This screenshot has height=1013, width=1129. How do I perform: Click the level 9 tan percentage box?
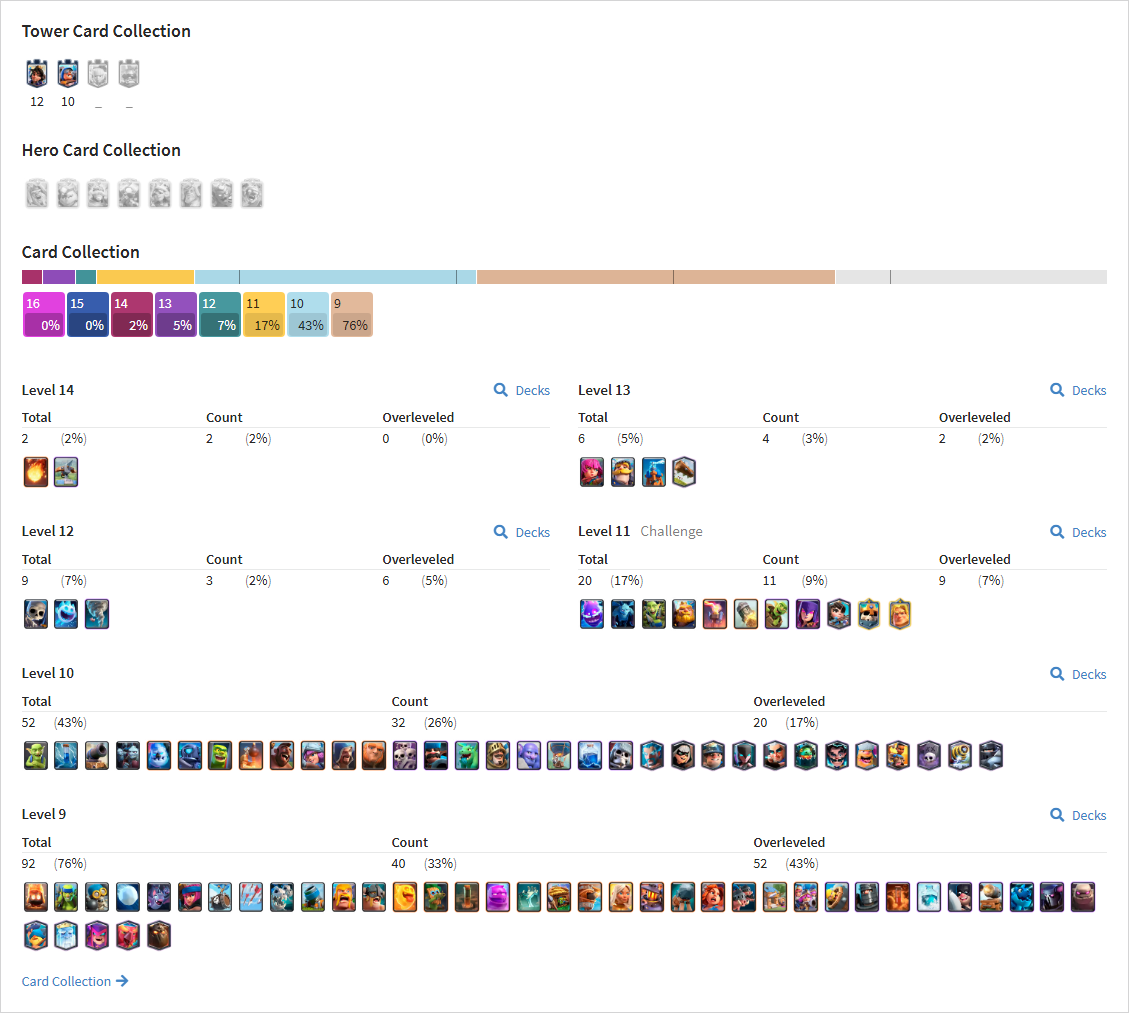click(x=351, y=315)
